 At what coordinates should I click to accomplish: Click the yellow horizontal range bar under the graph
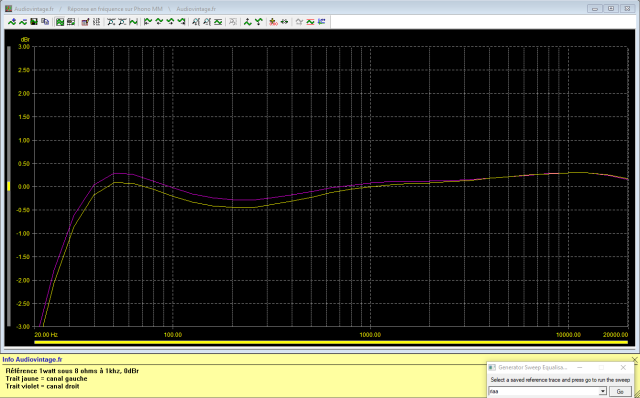(x=331, y=342)
